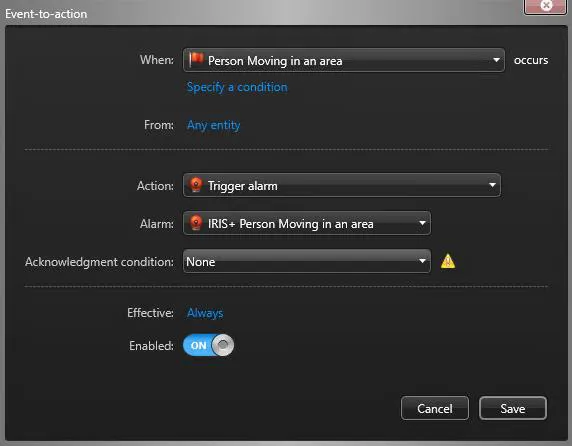572x446 pixels.
Task: Click the IRIS+ alarm siren icon
Action: tap(196, 223)
